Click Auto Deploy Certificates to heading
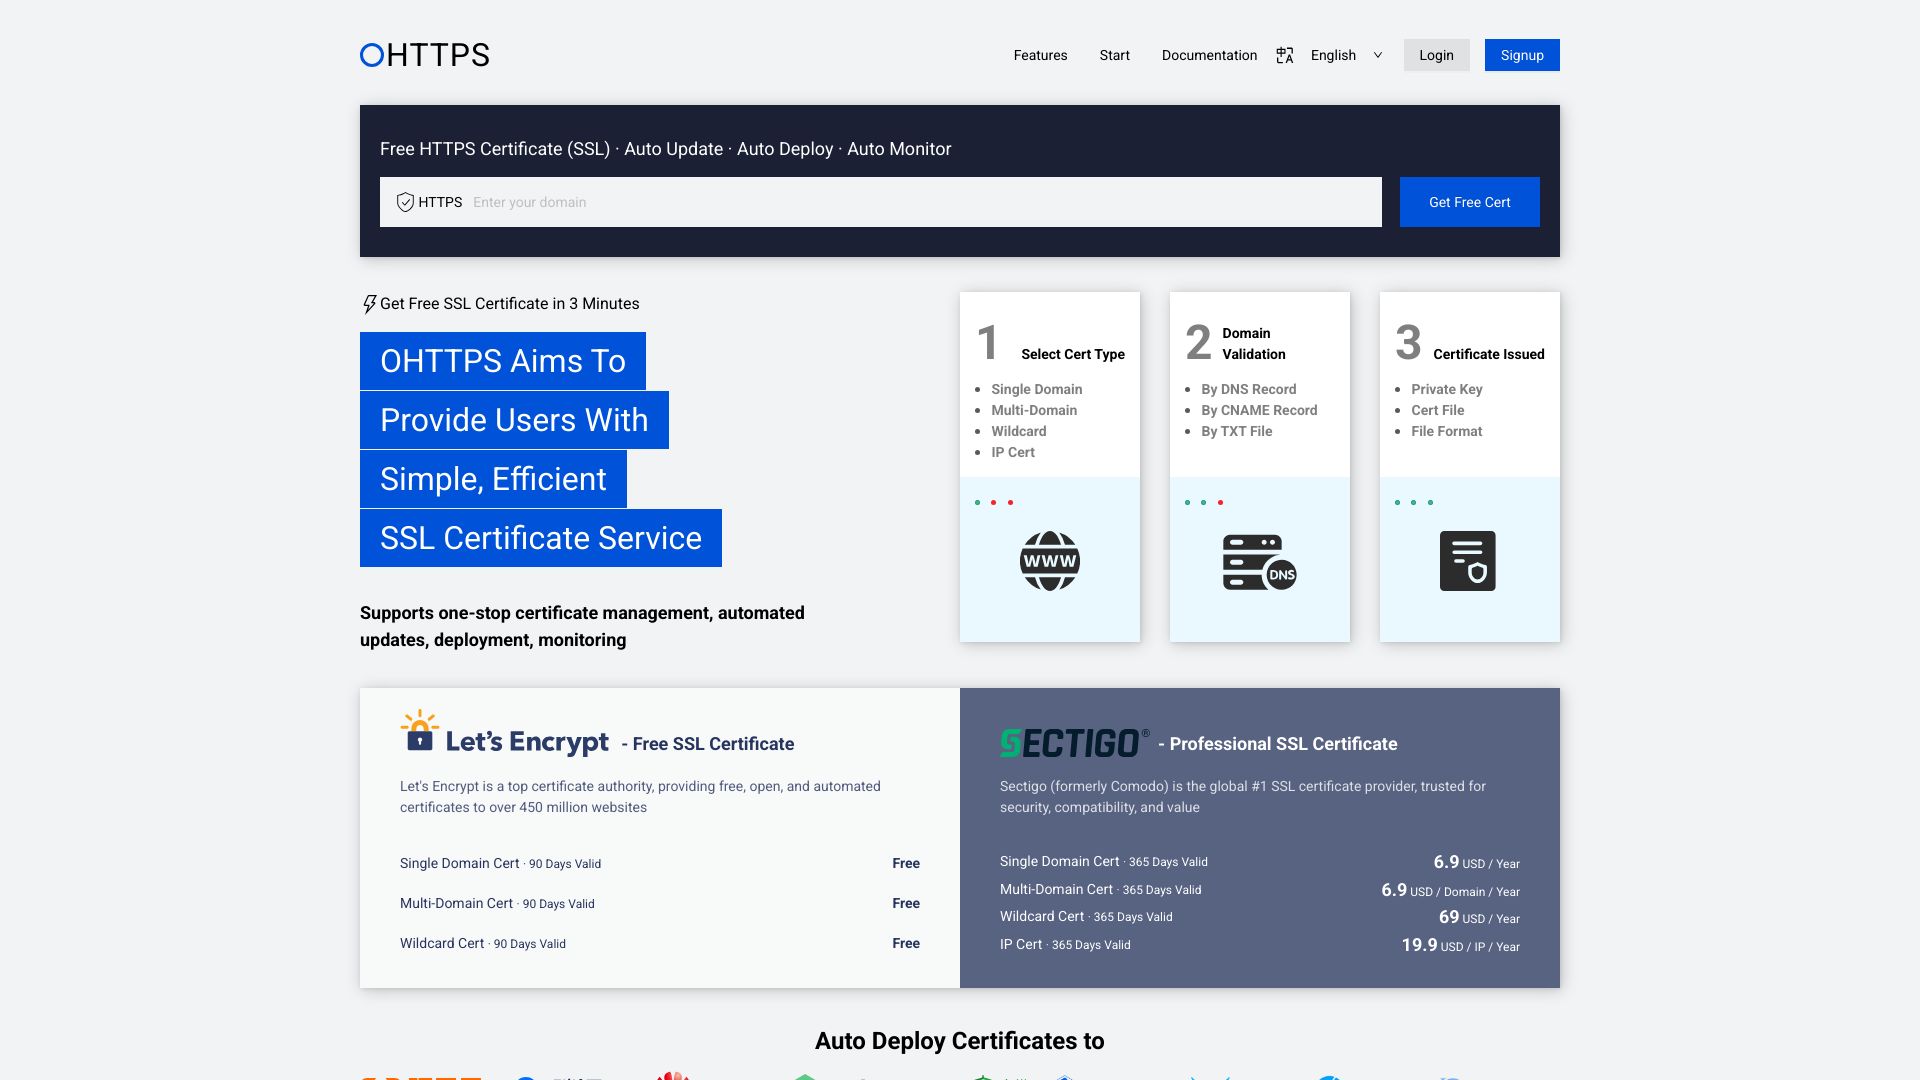1920x1080 pixels. (x=960, y=1041)
